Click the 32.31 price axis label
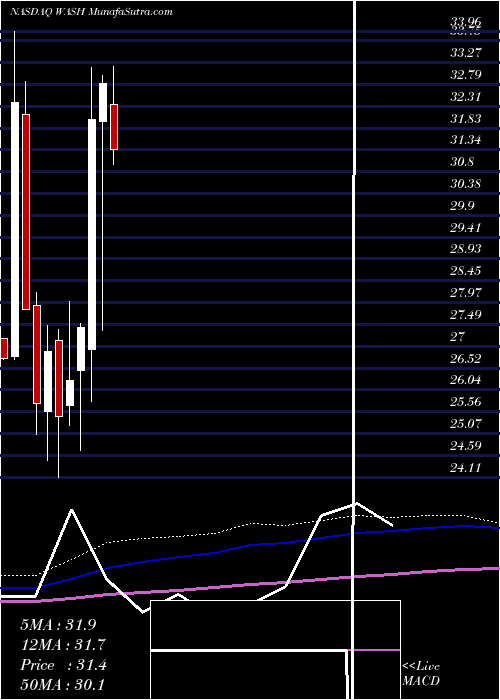 click(x=466, y=96)
